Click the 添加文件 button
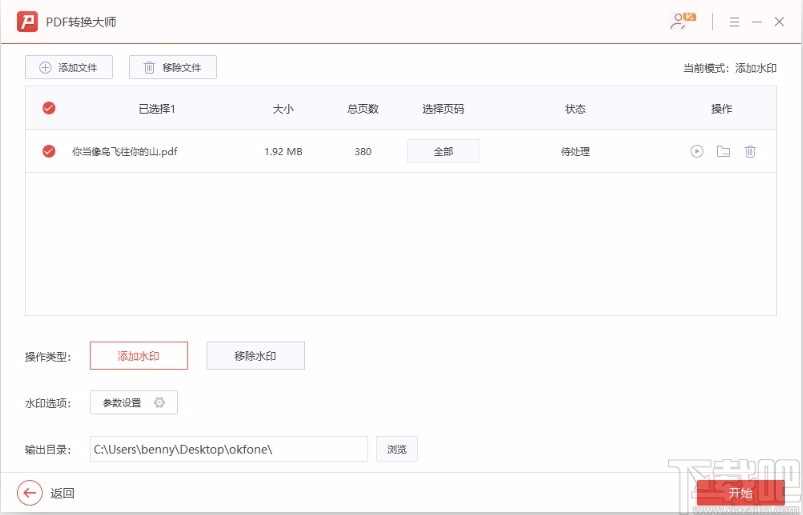Viewport: 803px width, 515px height. click(69, 67)
